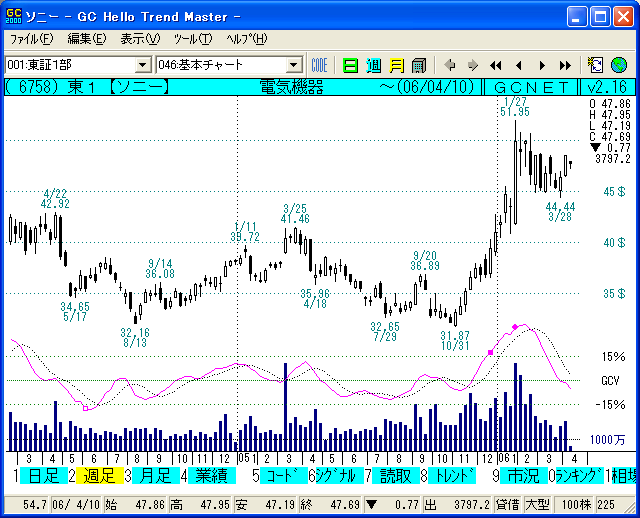
Task: Click the double-right fast-forward arrow
Action: coord(565,65)
